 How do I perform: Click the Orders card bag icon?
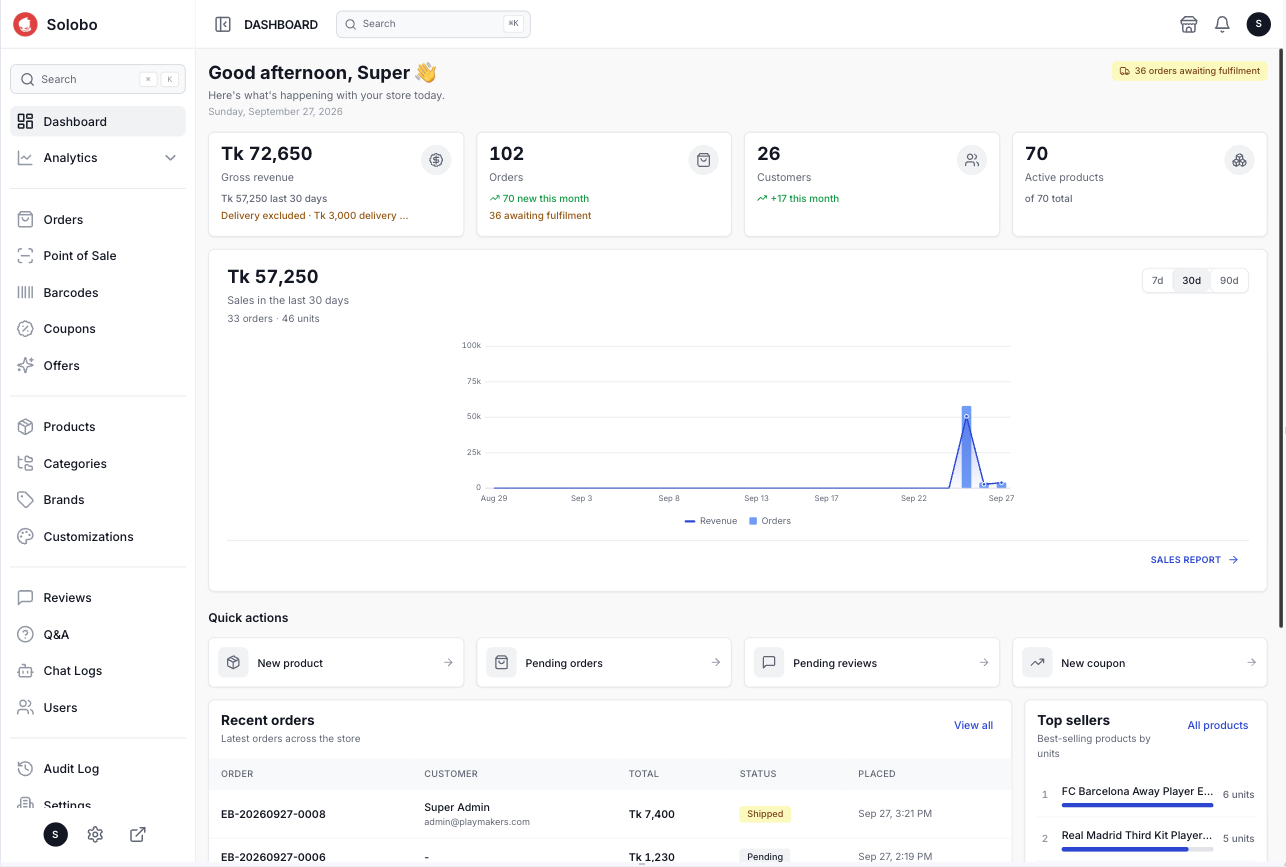704,160
